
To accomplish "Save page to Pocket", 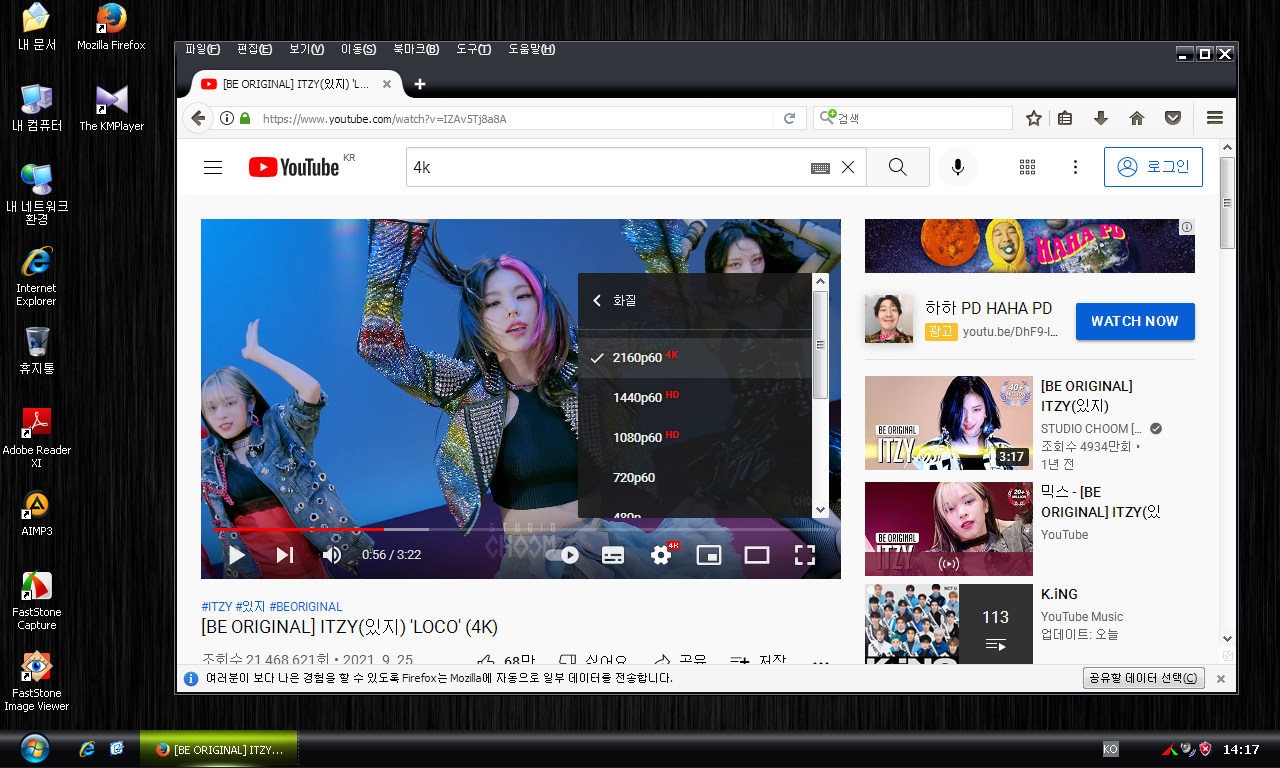I will [x=1173, y=118].
